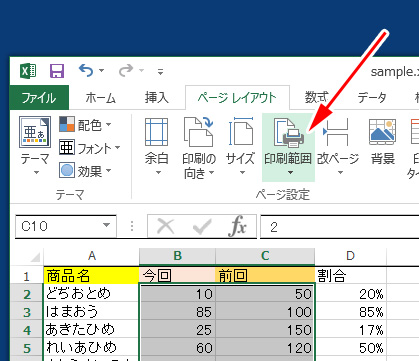This screenshot has height=361, width=419.
Task: Open the 効果 theme effects dropdown
Action: 86,171
